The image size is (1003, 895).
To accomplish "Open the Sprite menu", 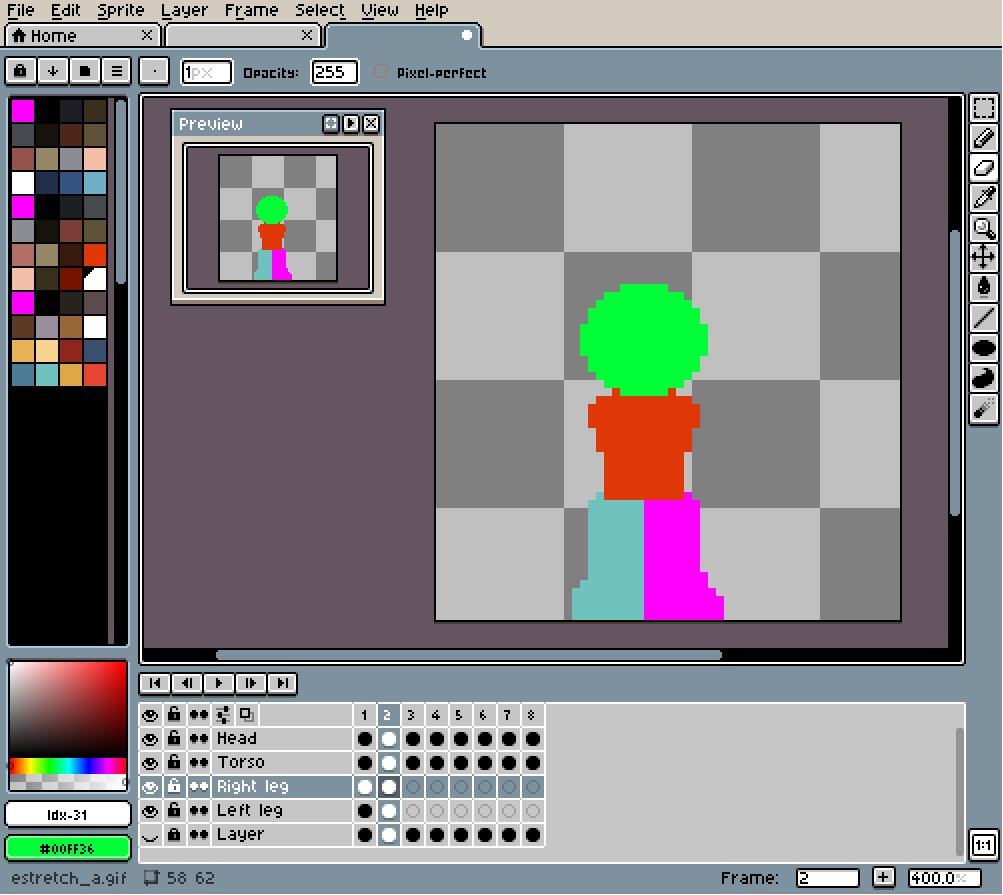I will click(120, 10).
